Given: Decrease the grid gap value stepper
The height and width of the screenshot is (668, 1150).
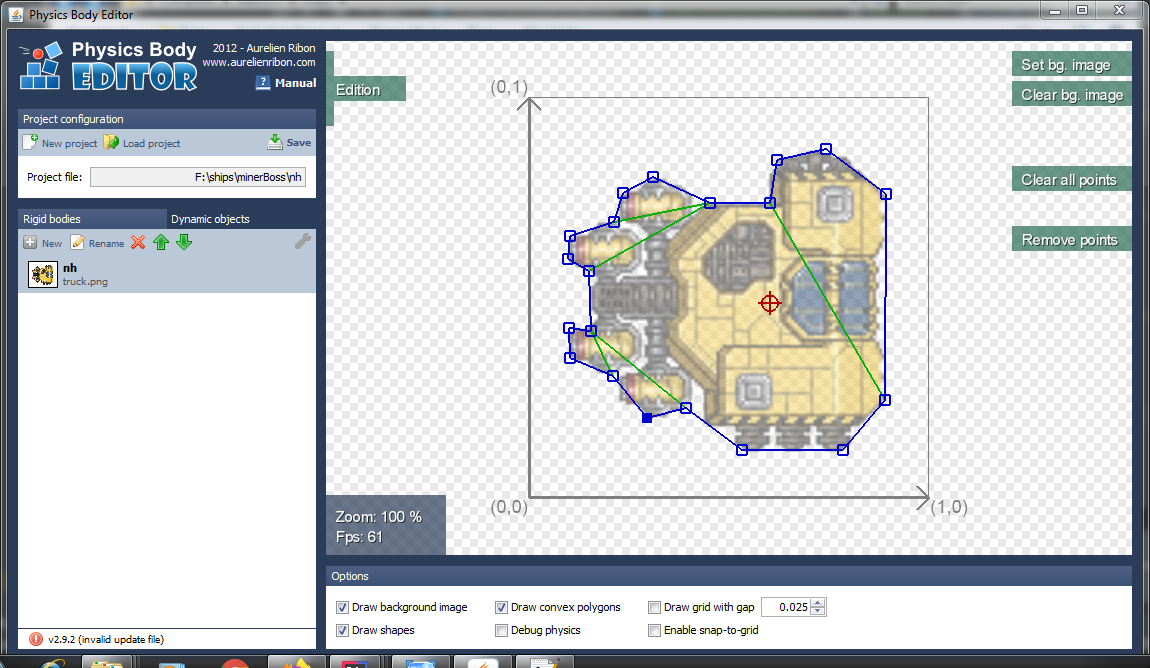Looking at the screenshot, I should pos(818,612).
